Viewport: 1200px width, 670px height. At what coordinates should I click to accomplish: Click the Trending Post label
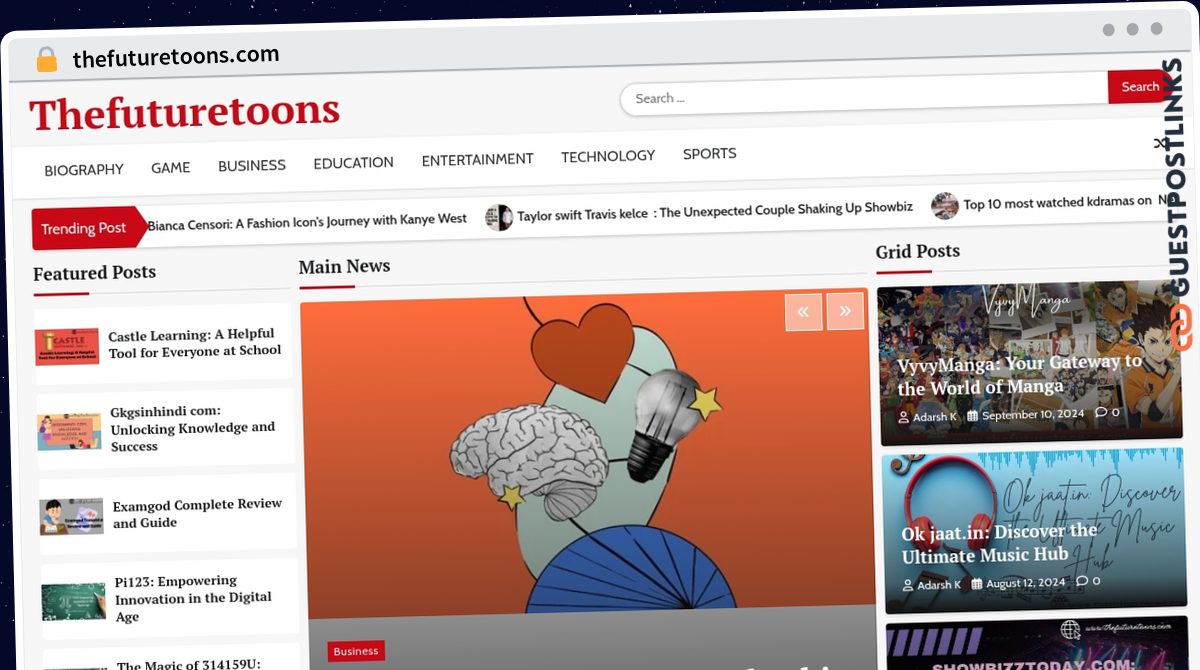click(x=84, y=228)
